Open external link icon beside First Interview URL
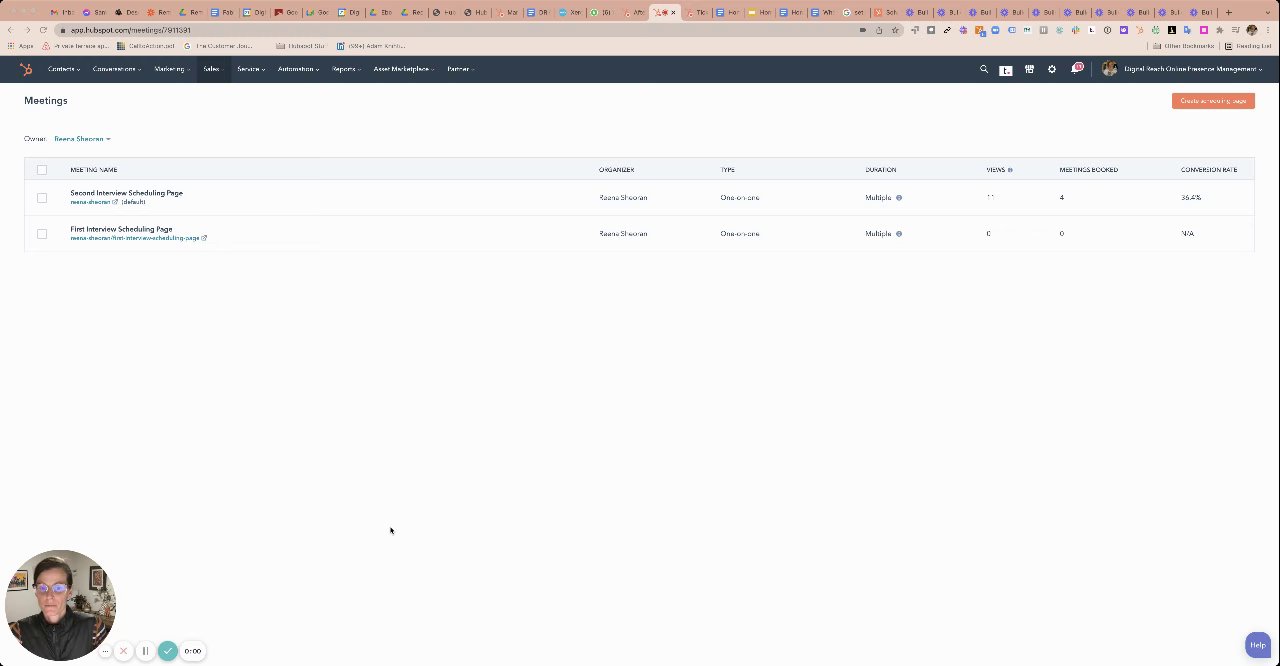Image resolution: width=1280 pixels, height=666 pixels. coord(204,238)
